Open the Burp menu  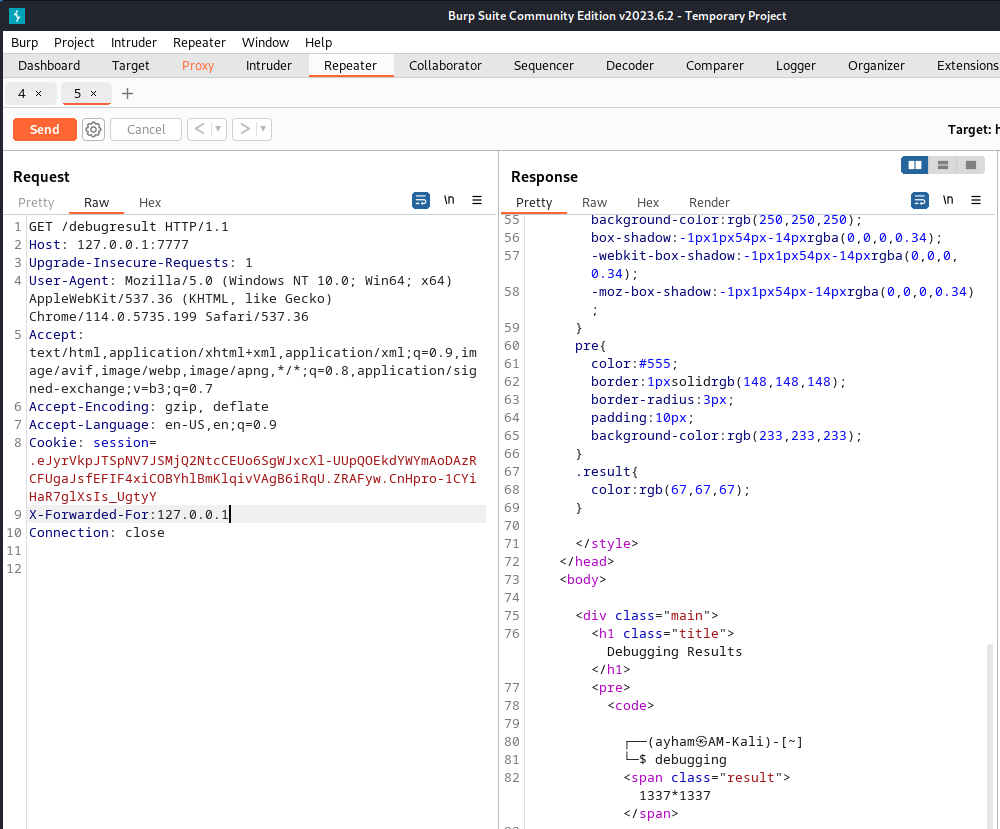click(25, 43)
